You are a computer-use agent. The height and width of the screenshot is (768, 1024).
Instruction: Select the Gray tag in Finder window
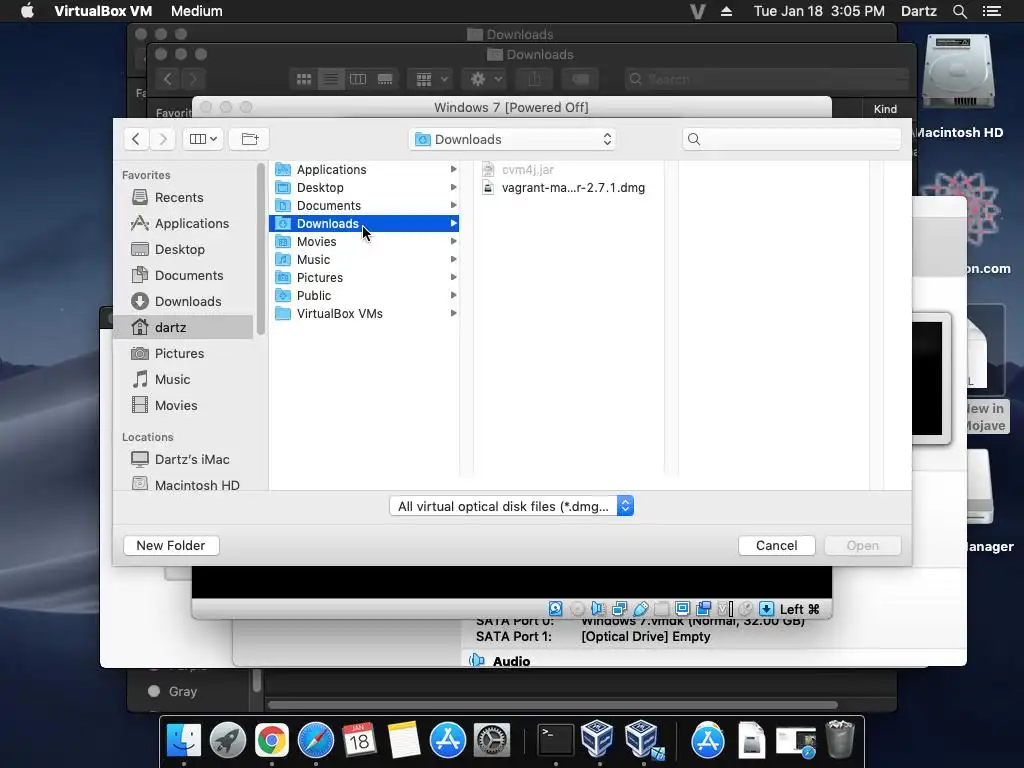point(182,691)
